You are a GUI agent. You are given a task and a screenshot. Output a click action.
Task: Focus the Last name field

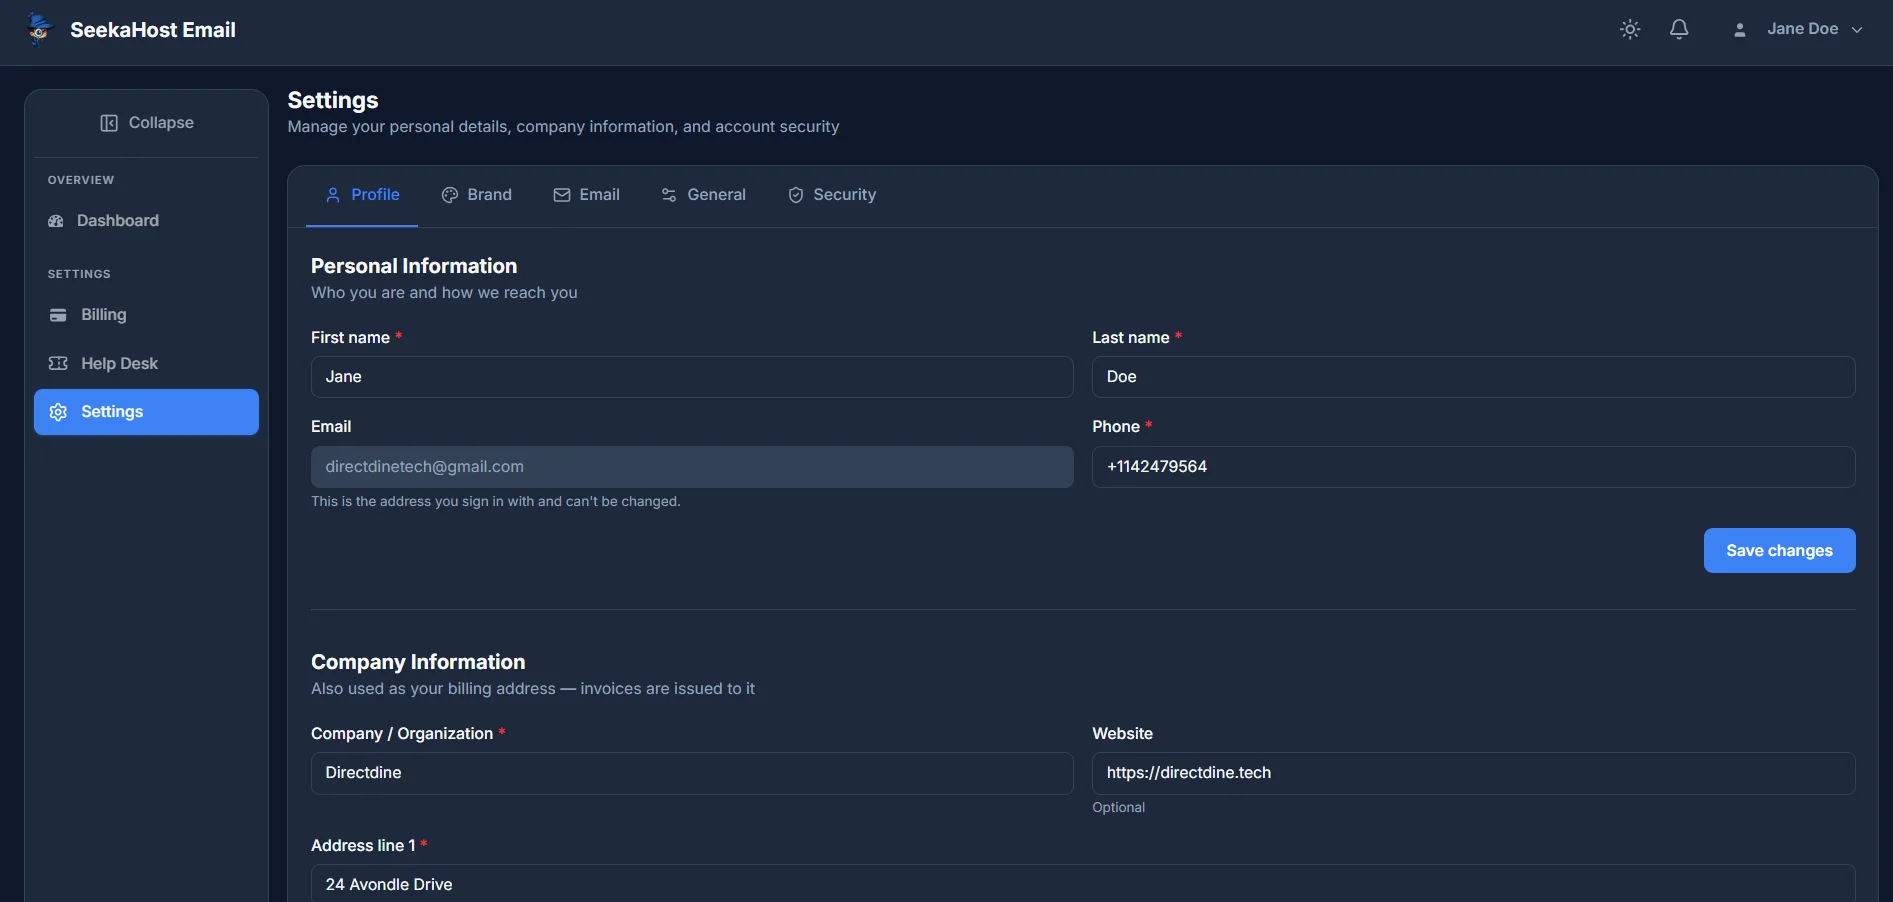pos(1474,377)
